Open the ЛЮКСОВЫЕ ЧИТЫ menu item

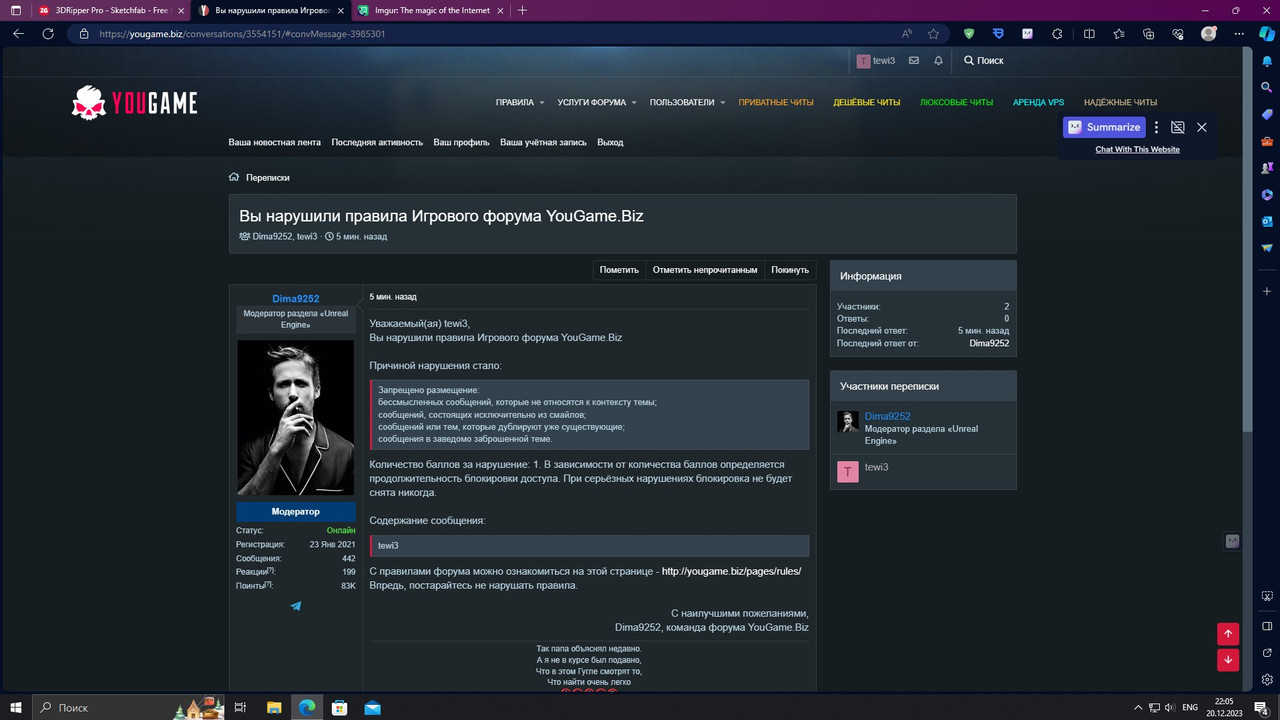[957, 102]
